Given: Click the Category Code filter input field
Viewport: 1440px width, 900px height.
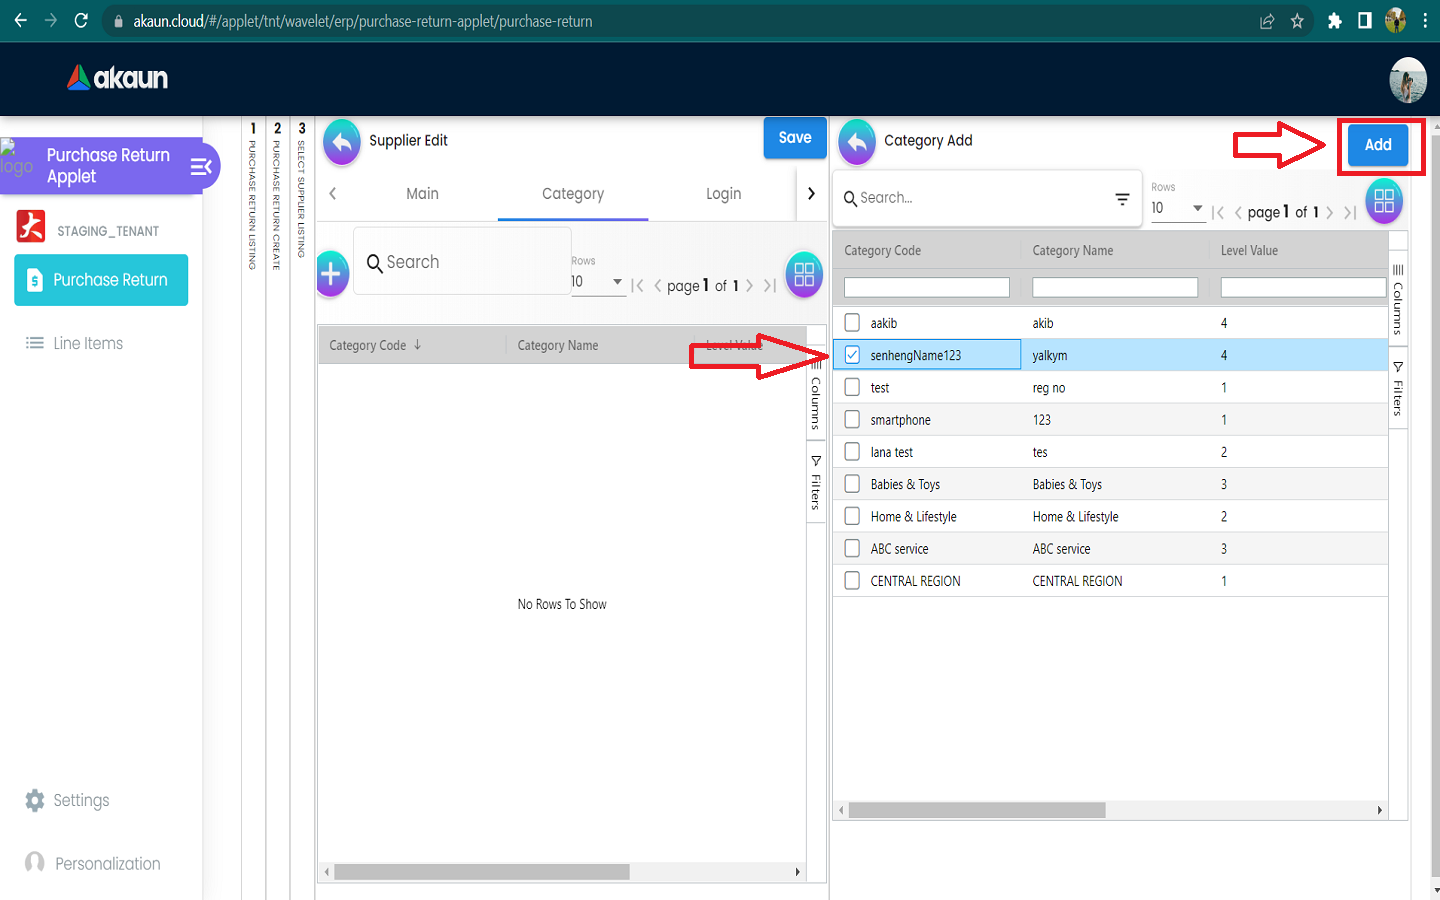Looking at the screenshot, I should (x=926, y=288).
